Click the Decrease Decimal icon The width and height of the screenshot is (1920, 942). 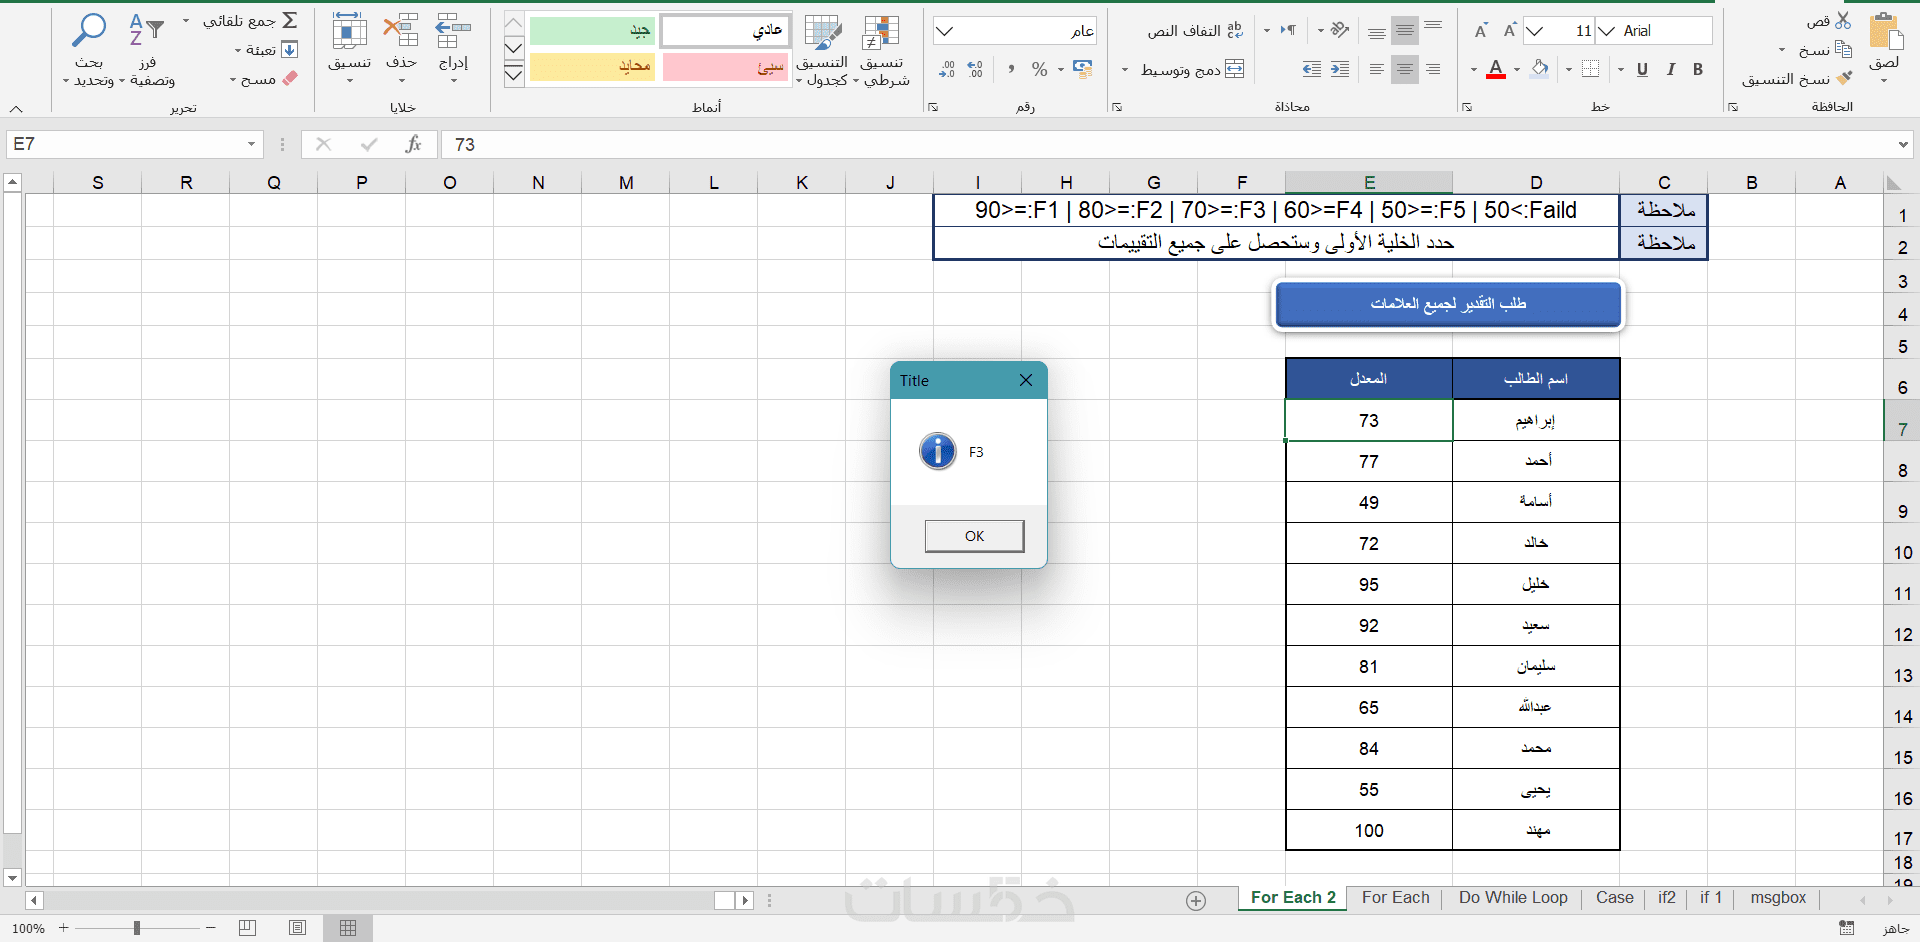point(947,69)
